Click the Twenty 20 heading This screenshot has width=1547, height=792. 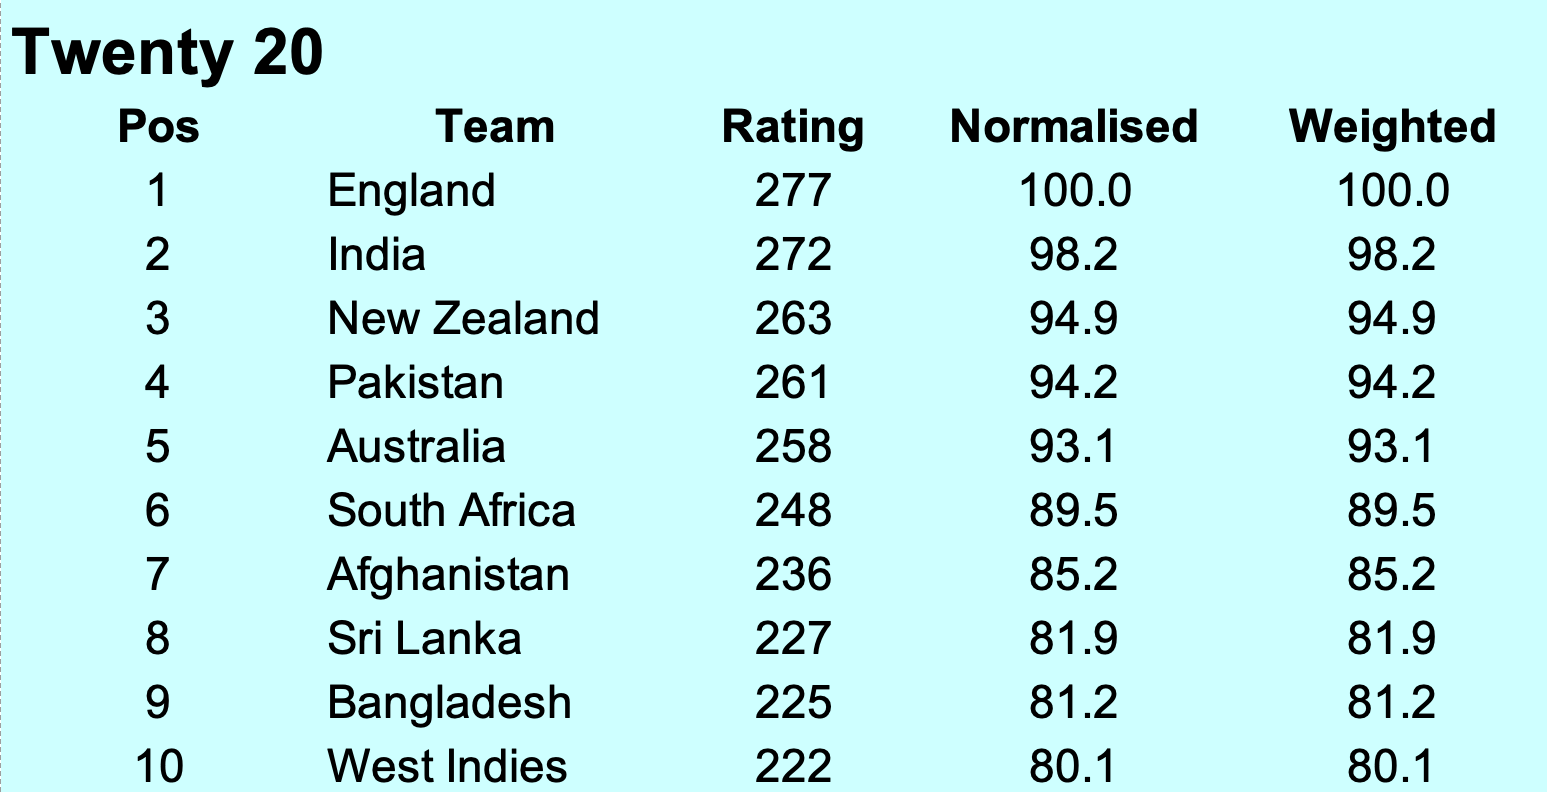click(x=168, y=52)
